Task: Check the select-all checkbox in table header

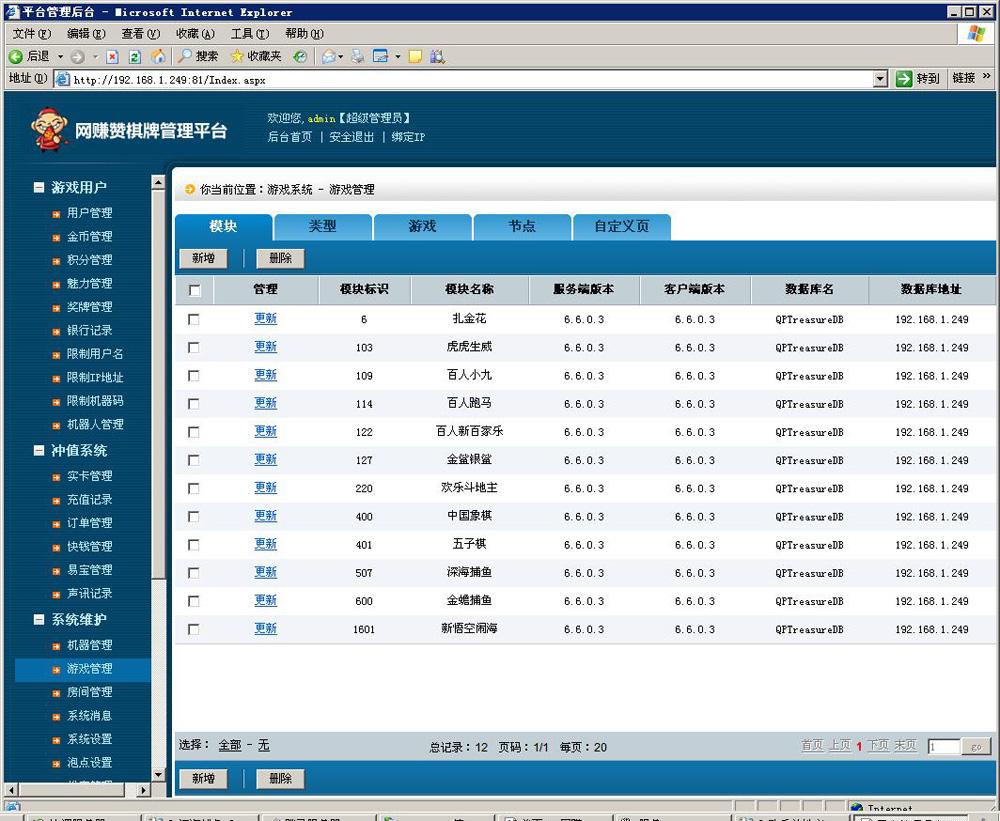Action: click(x=194, y=290)
